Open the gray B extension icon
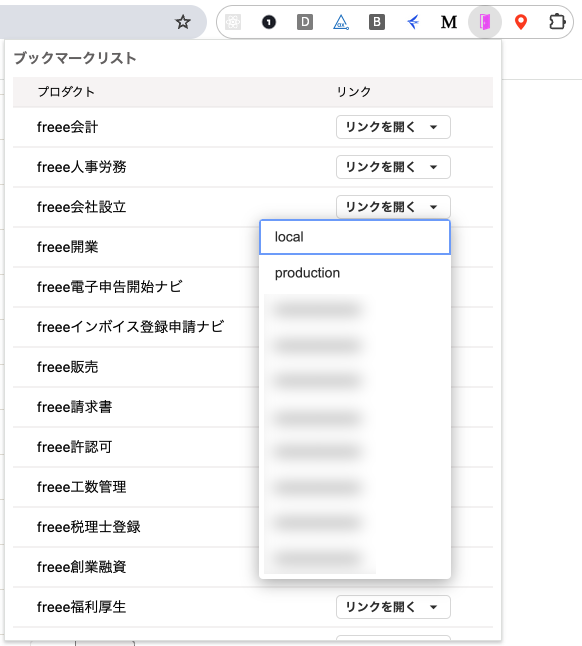 [377, 22]
